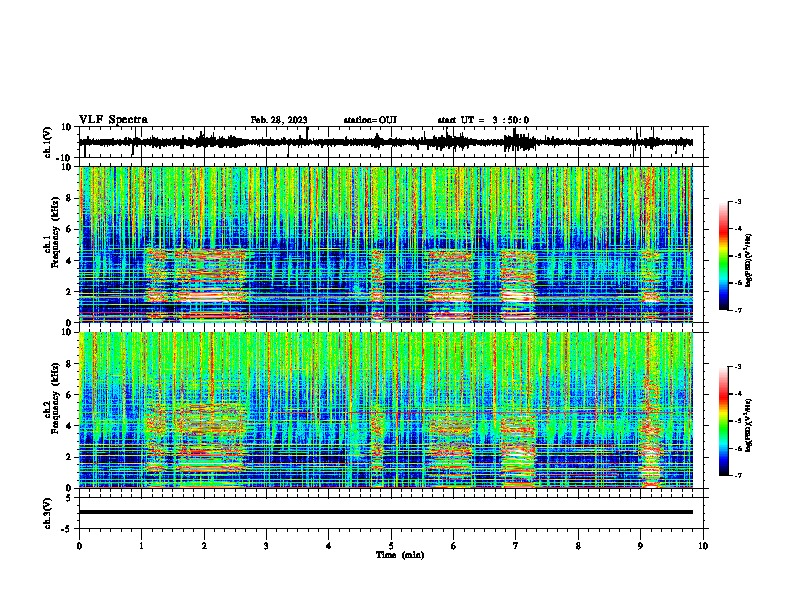Click the "5" tick on ch.3(V) axis
792x612 pixels.
pos(69,497)
